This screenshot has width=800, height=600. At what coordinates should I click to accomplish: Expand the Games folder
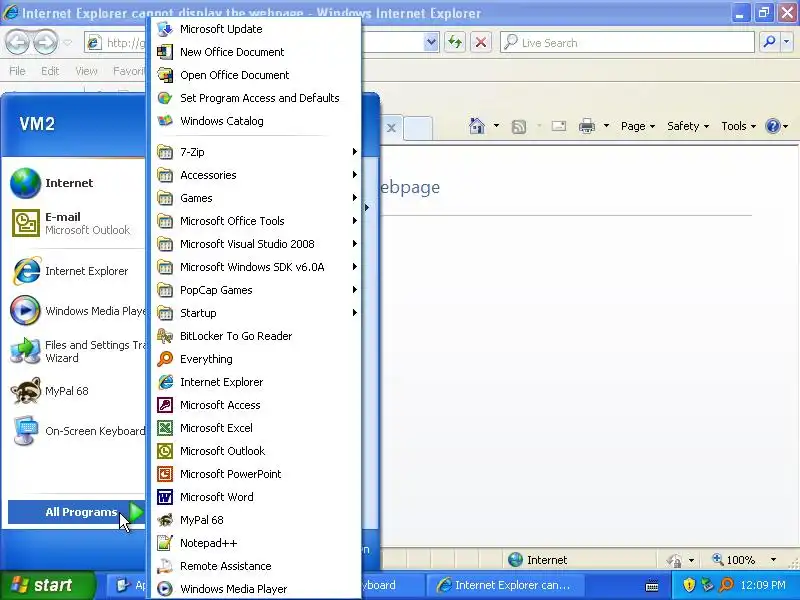256,197
